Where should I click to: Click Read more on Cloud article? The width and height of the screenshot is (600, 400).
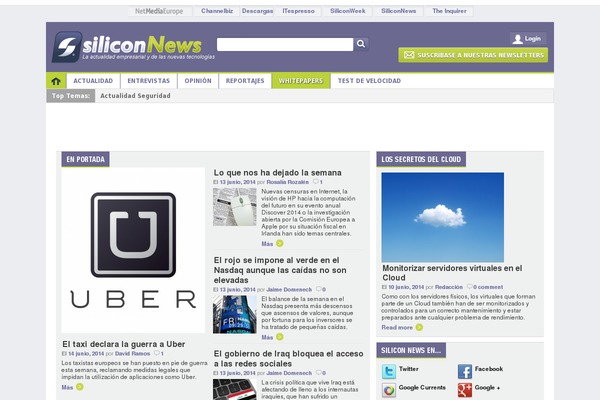coord(397,327)
